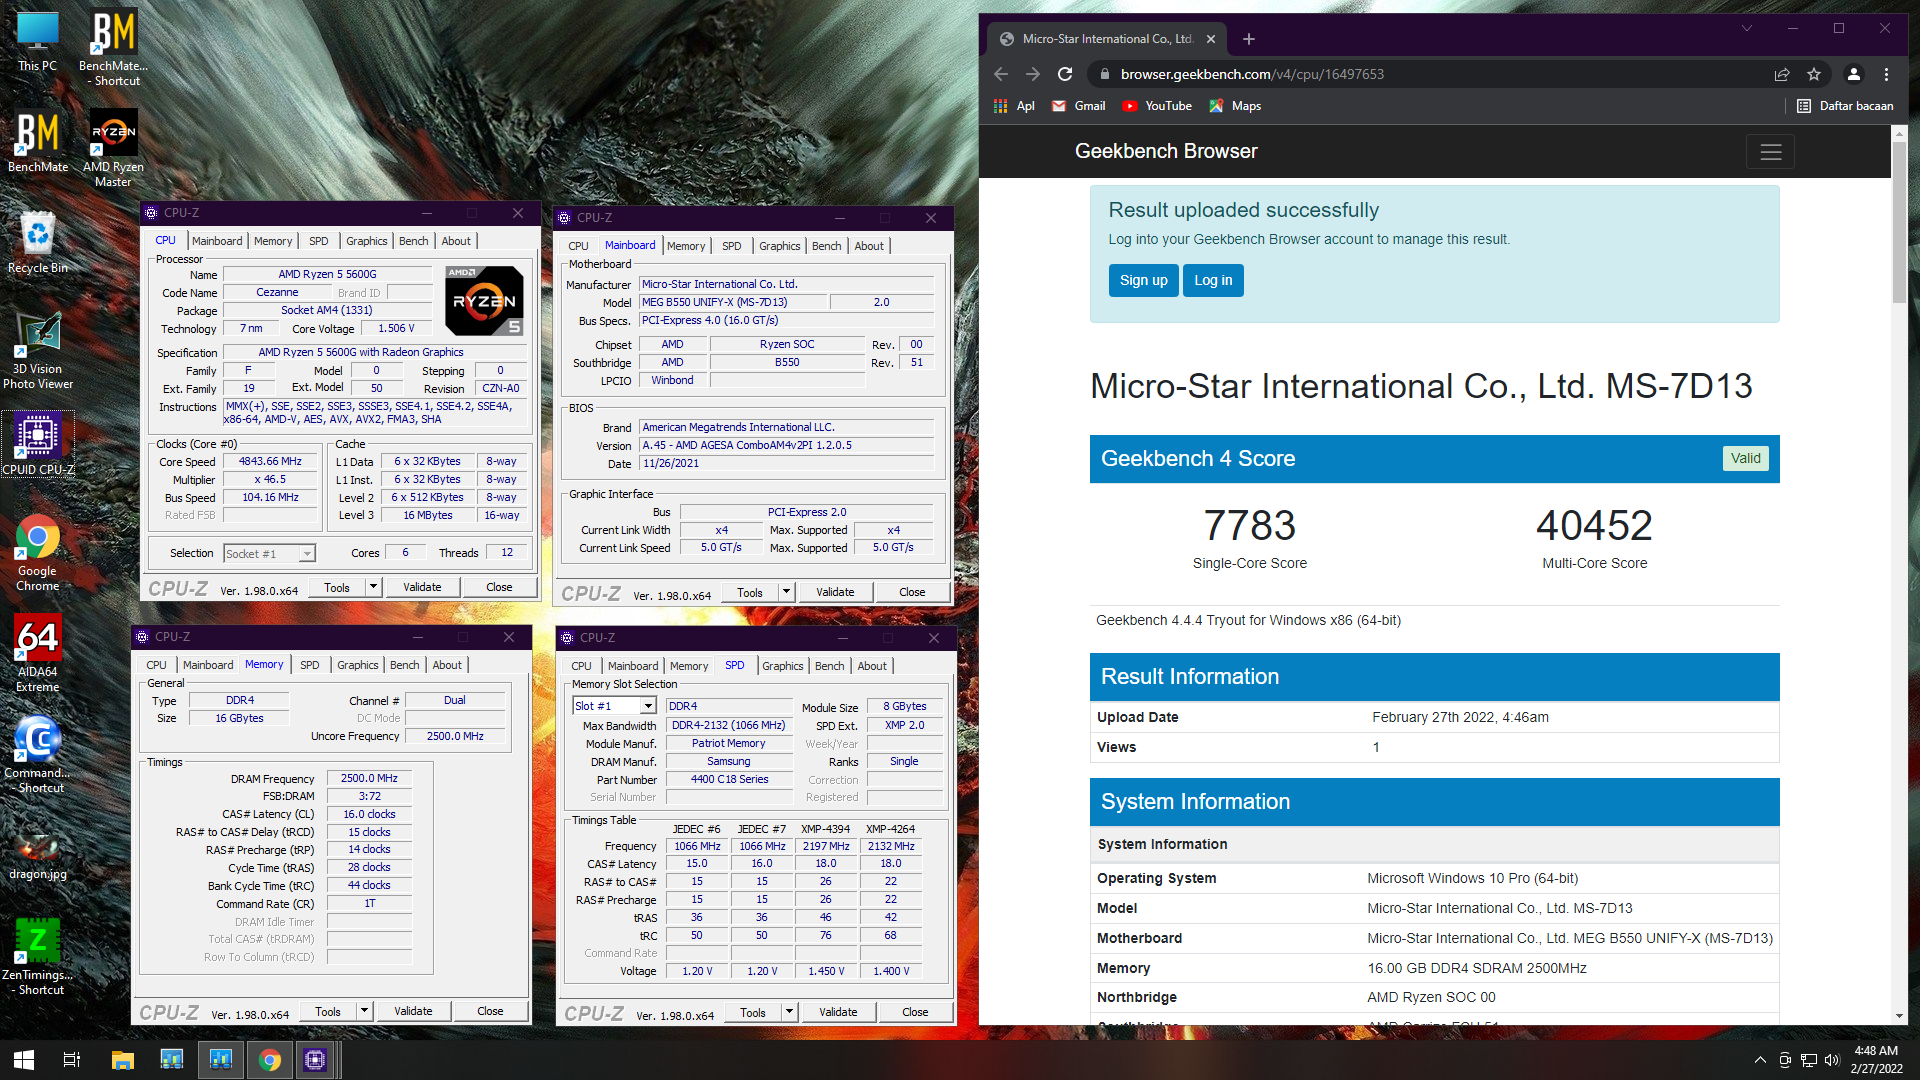
Task: Click Log in on Geekbench
Action: pos(1213,280)
